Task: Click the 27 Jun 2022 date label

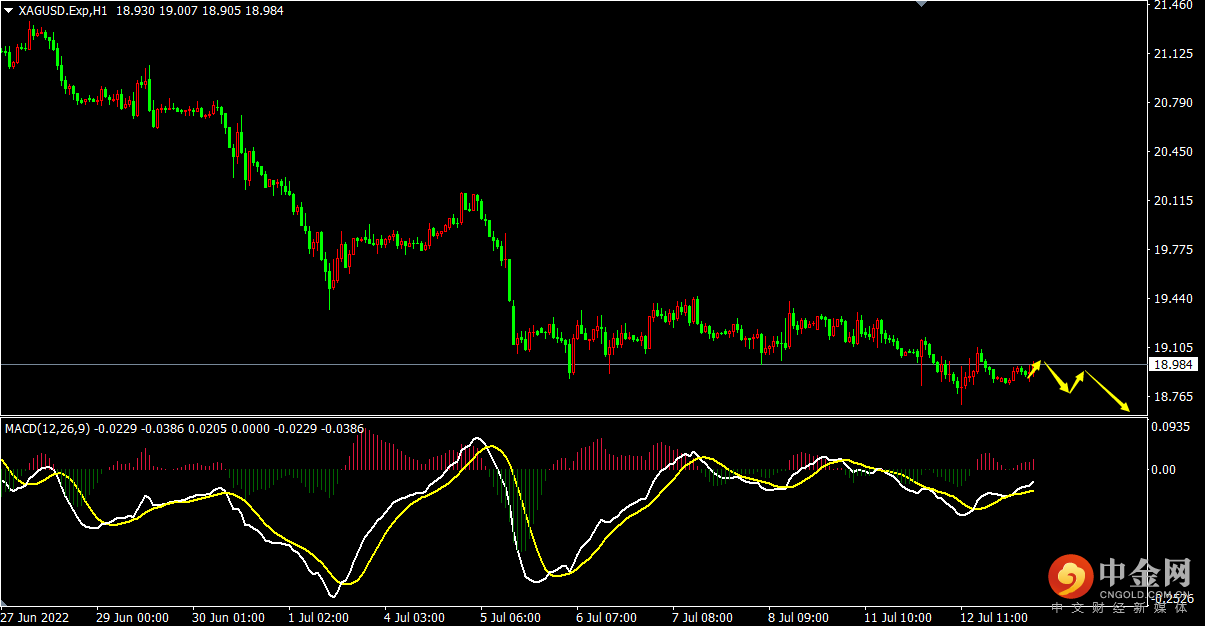Action: pyautogui.click(x=35, y=618)
